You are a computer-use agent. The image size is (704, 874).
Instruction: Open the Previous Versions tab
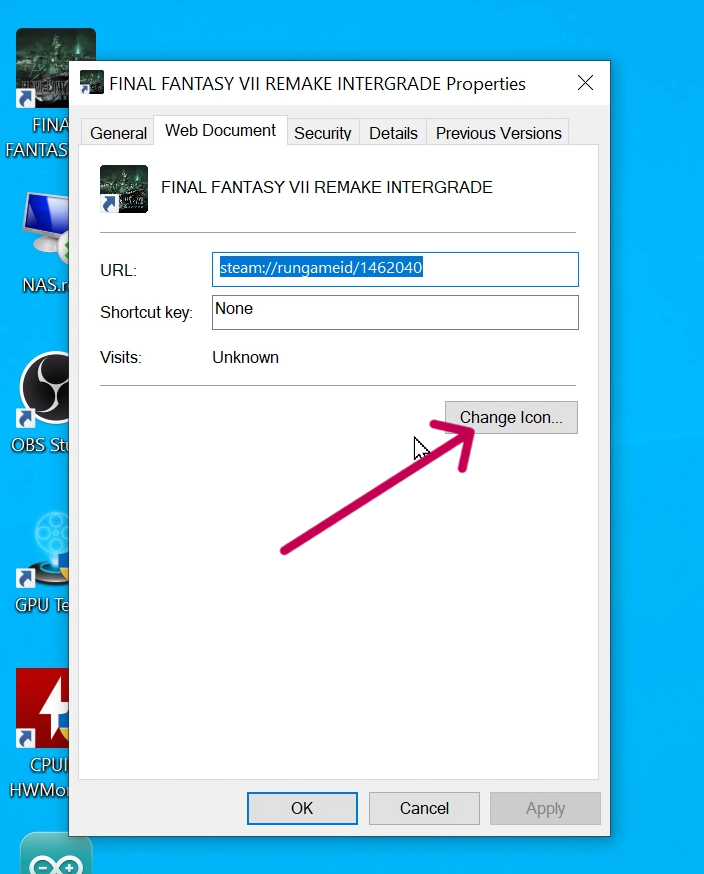coord(498,133)
